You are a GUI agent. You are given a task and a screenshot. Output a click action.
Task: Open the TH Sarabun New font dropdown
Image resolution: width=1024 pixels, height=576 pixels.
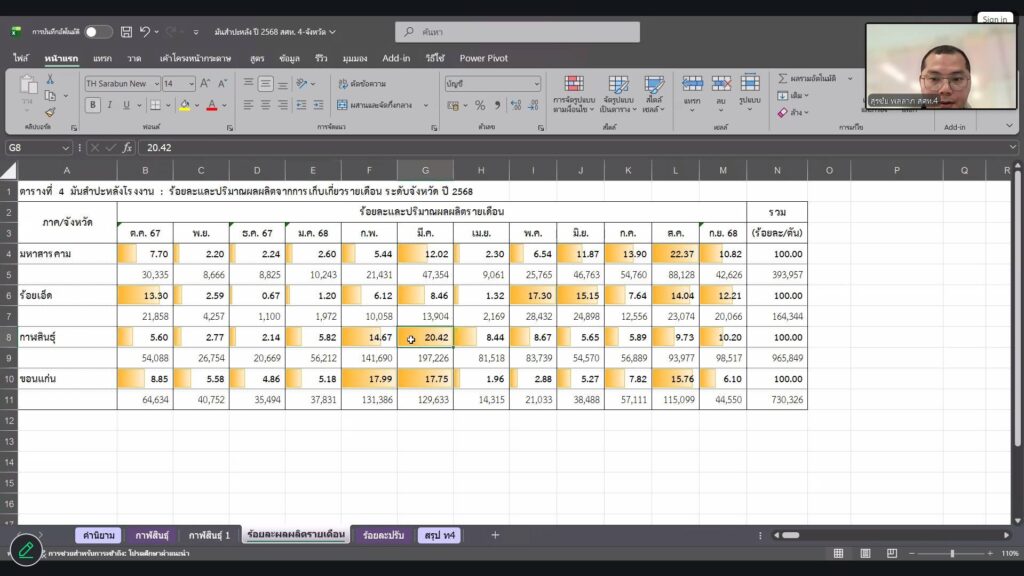(x=120, y=84)
